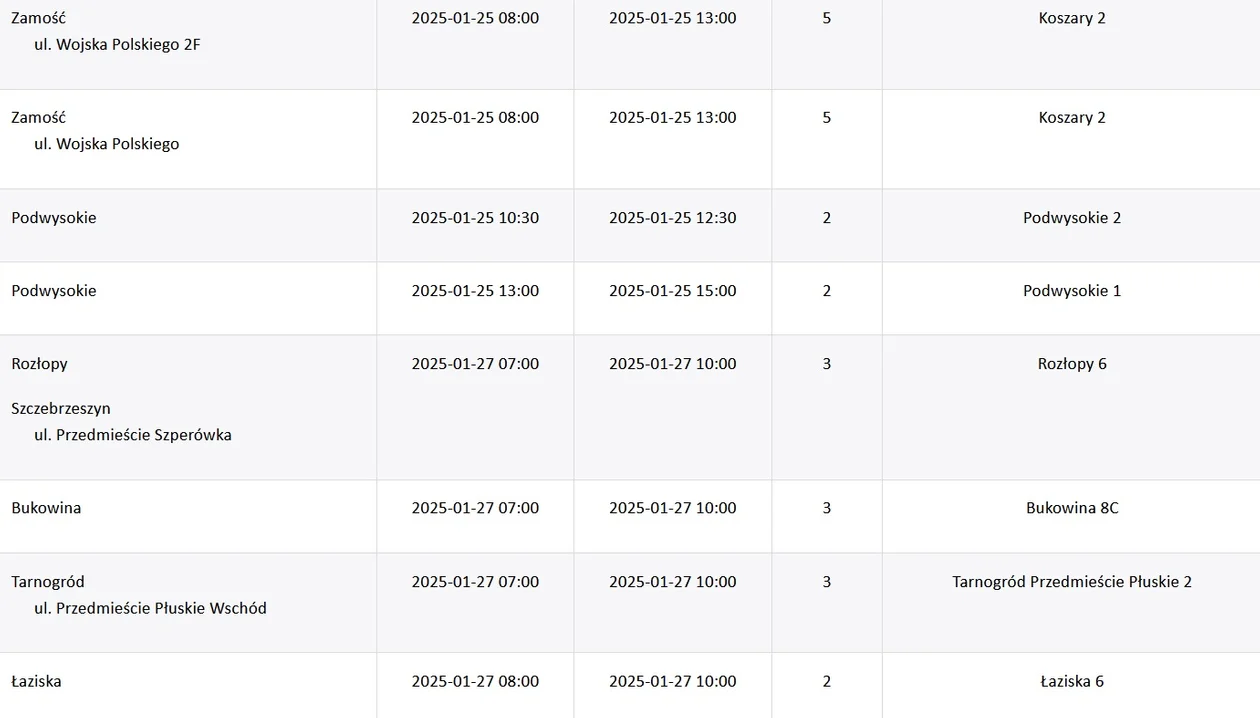Image resolution: width=1260 pixels, height=718 pixels.
Task: Click the 2025-01-25 12:30 end time
Action: 672,218
